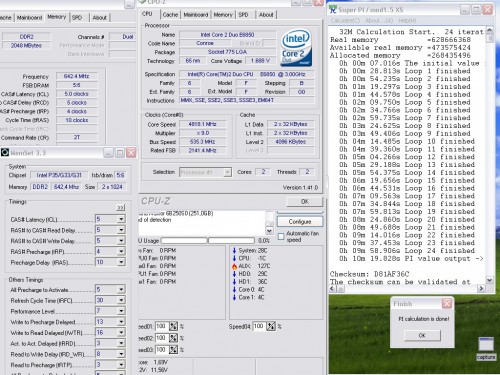Click the Configure button in SpeedFan

(x=300, y=222)
